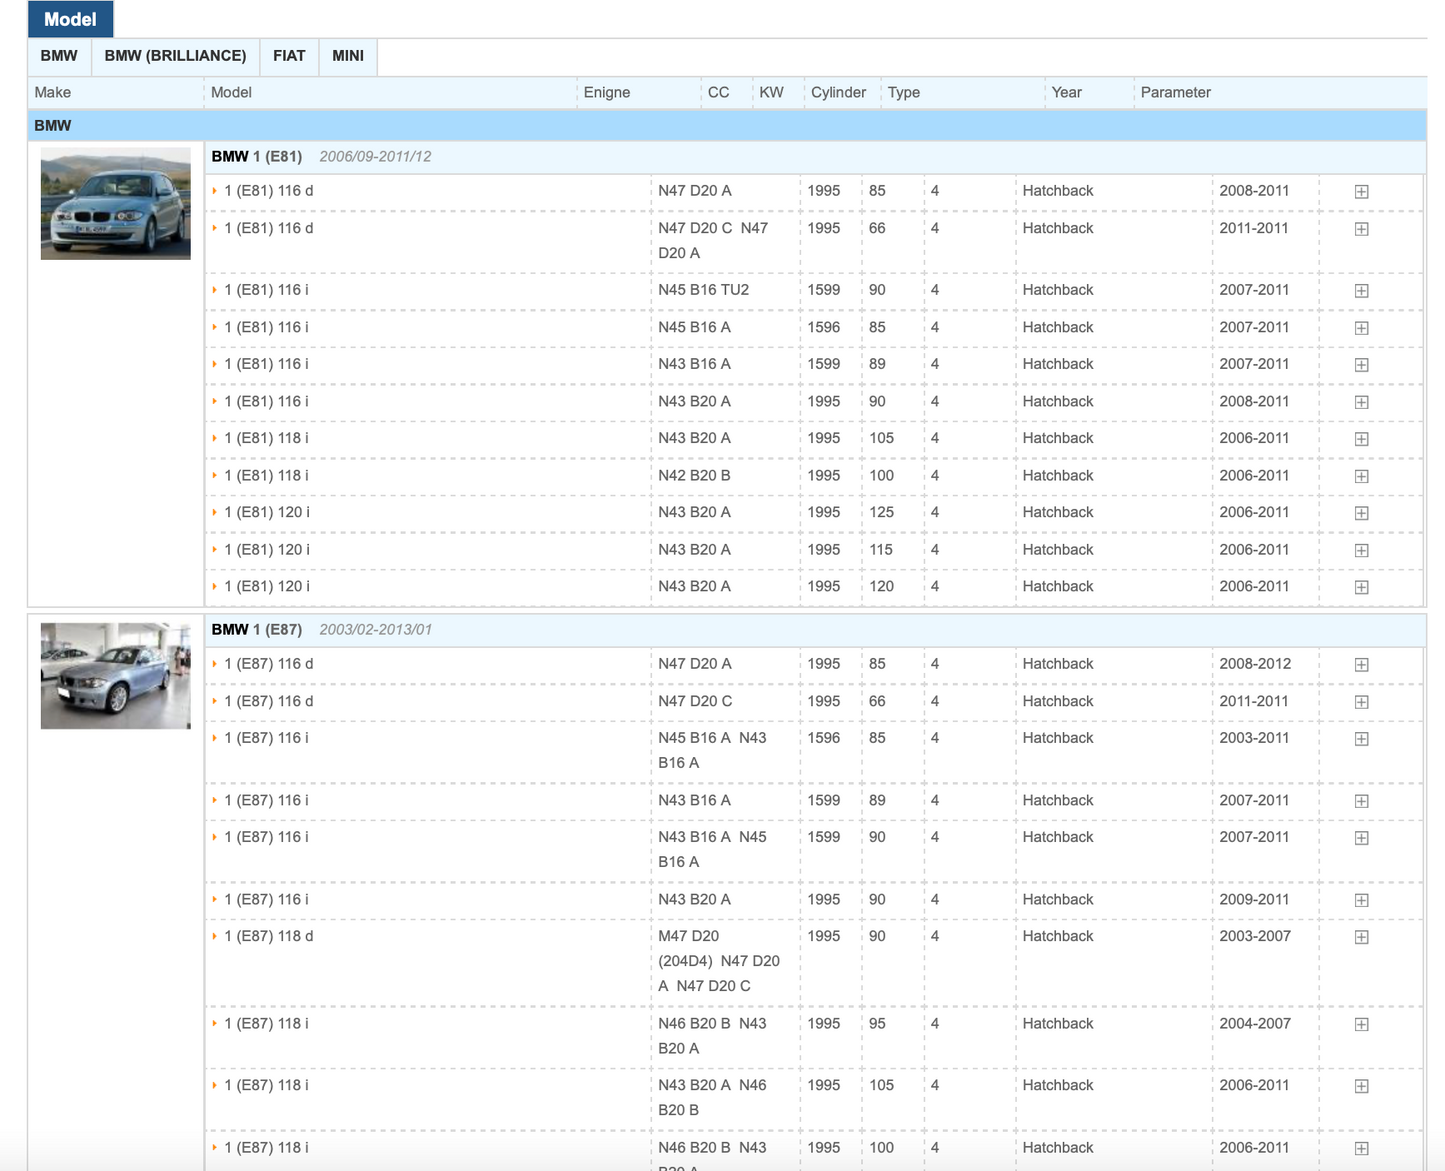Open the BMW (BRILLIANCE) tab
Image resolution: width=1445 pixels, height=1171 pixels.
[x=175, y=56]
